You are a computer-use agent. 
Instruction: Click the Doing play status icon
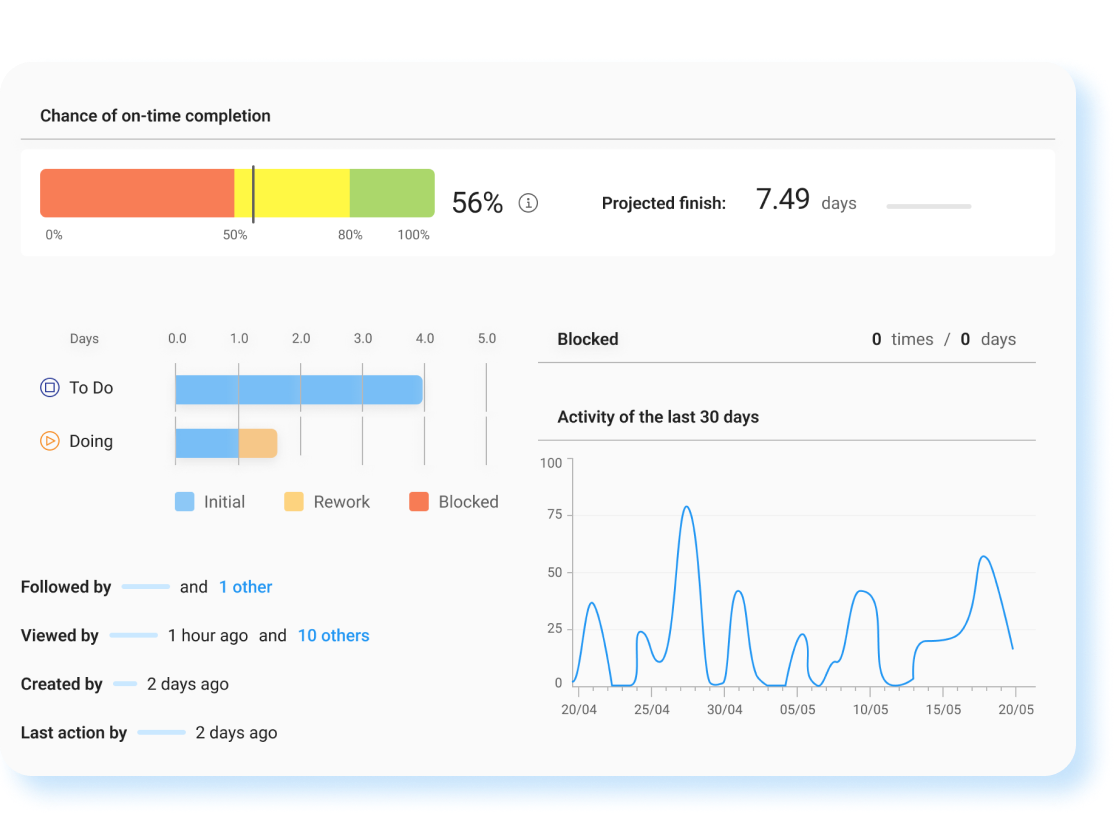50,441
